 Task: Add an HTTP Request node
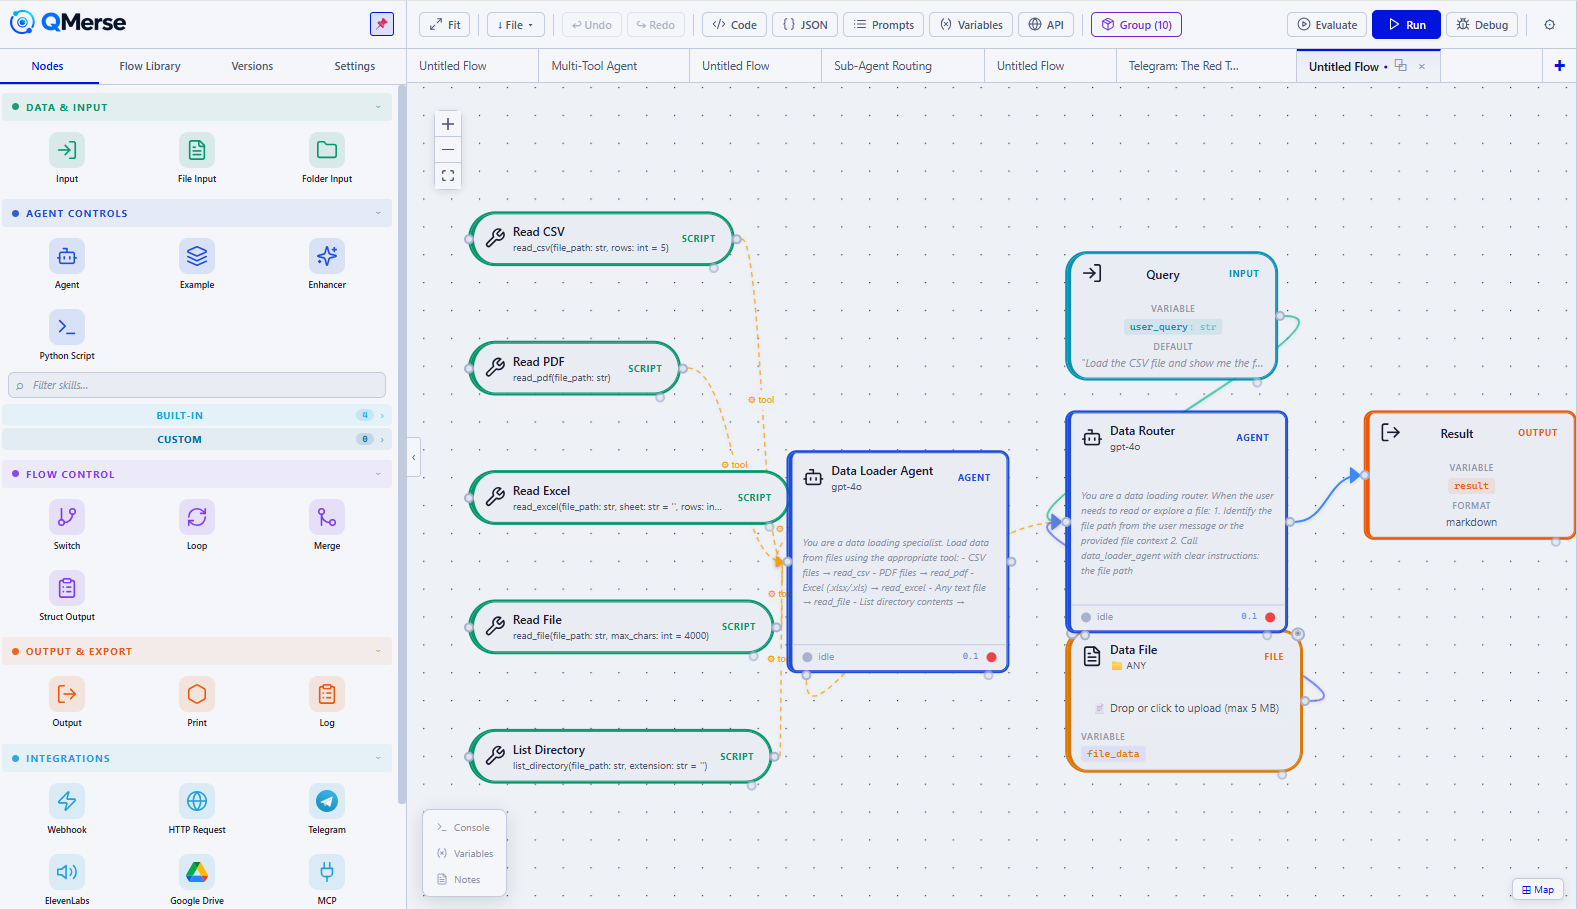(x=197, y=802)
